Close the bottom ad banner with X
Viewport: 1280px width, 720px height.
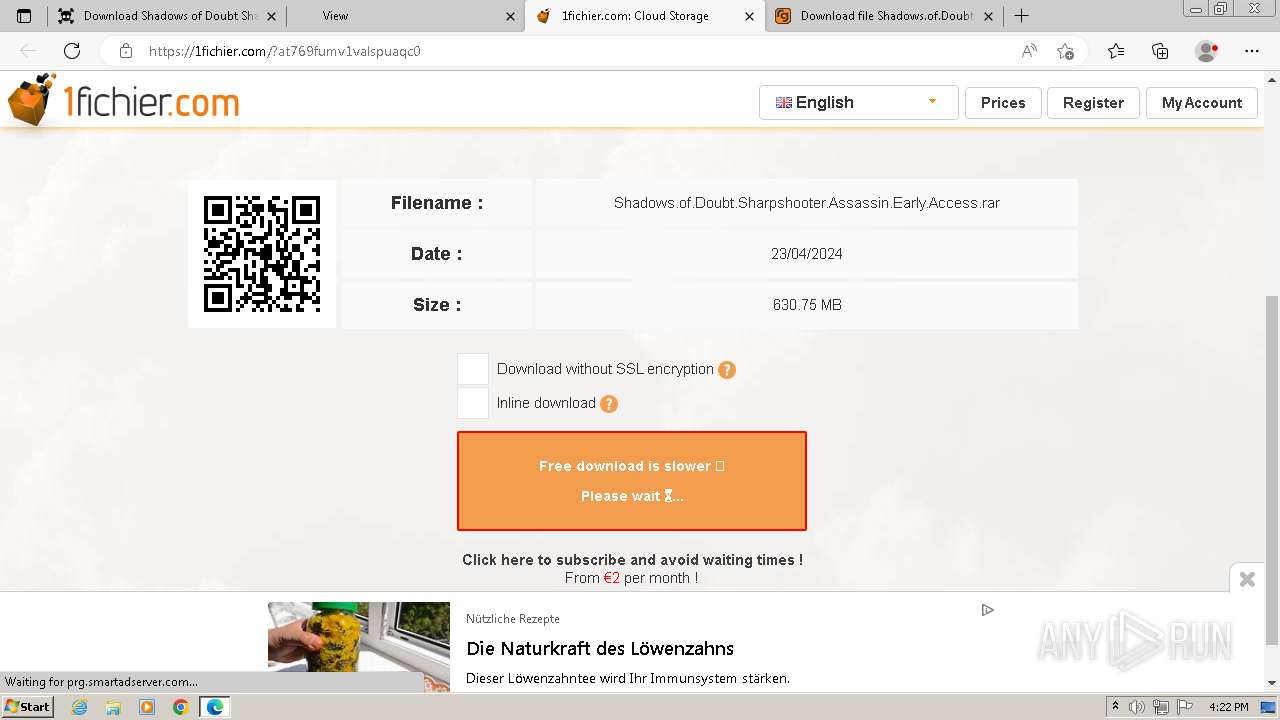(1247, 579)
